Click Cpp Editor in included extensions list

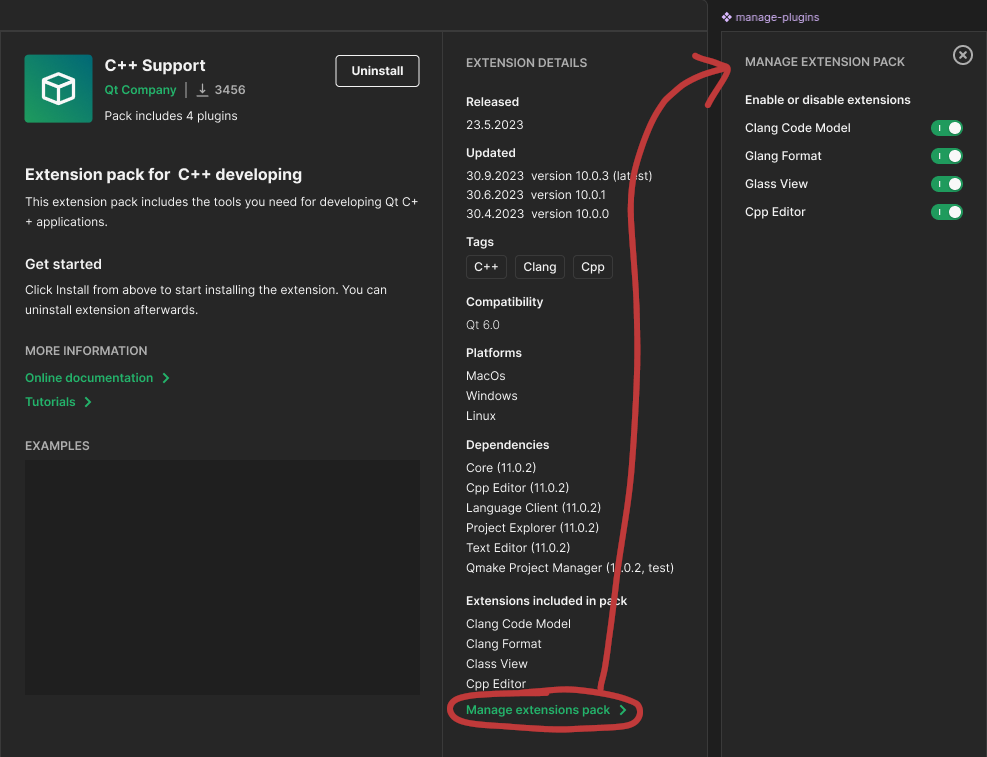tap(496, 684)
